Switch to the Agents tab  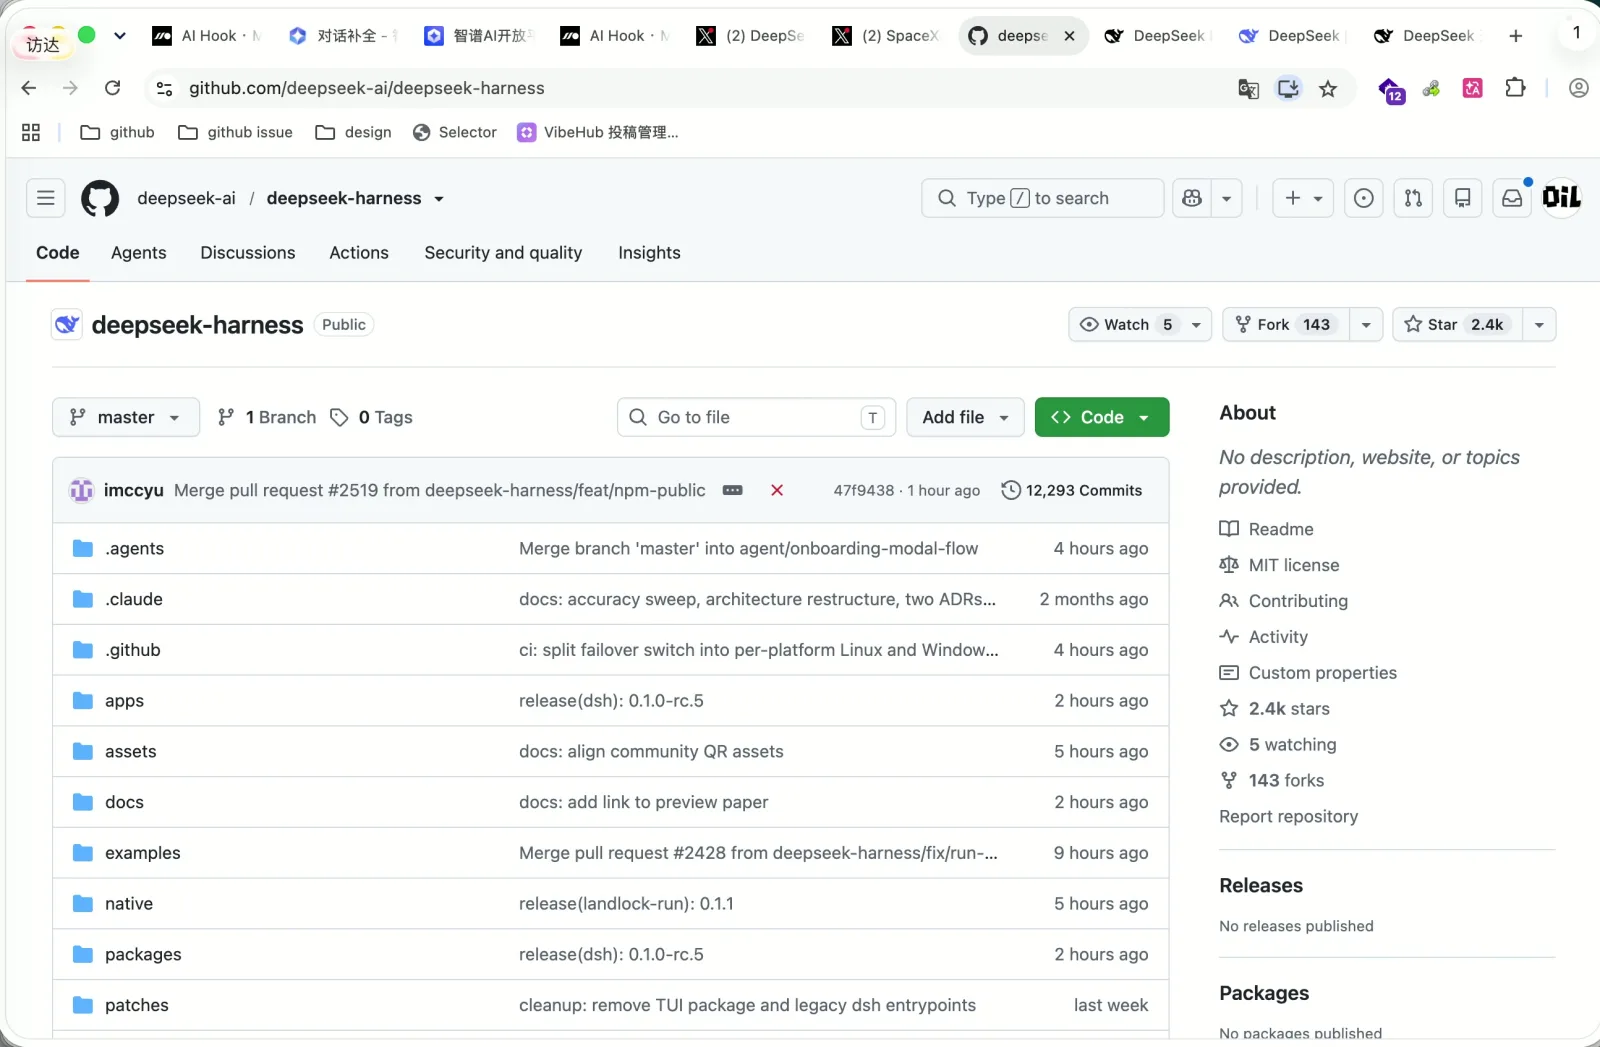[139, 253]
